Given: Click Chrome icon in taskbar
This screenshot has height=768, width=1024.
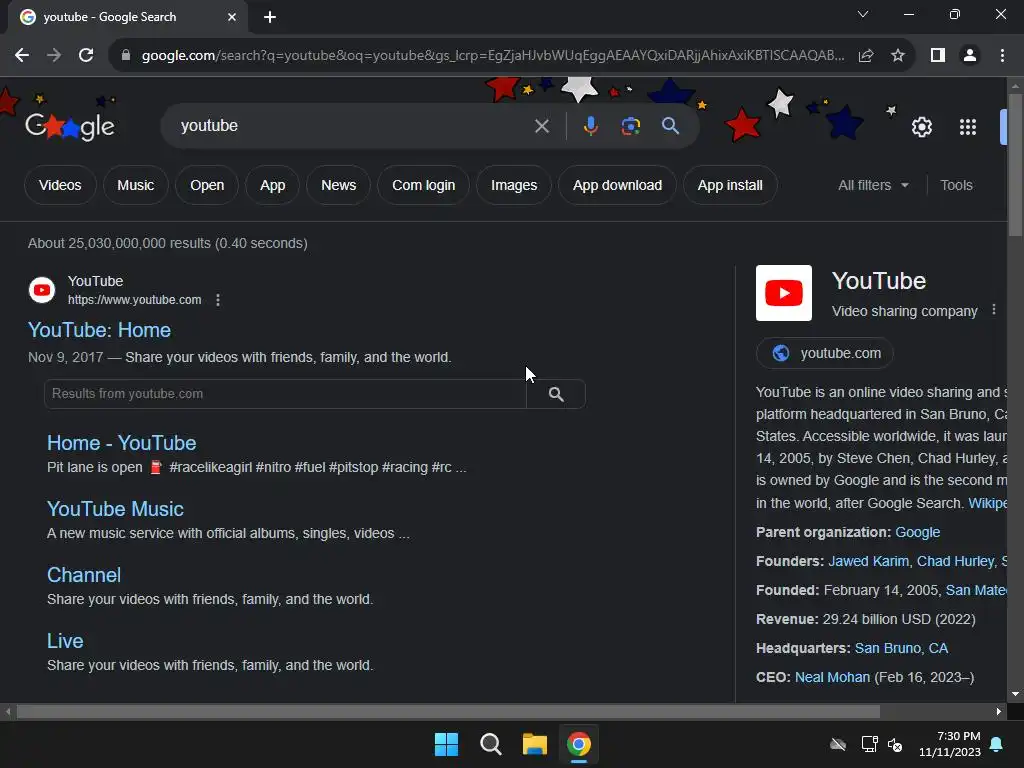Looking at the screenshot, I should 579,744.
